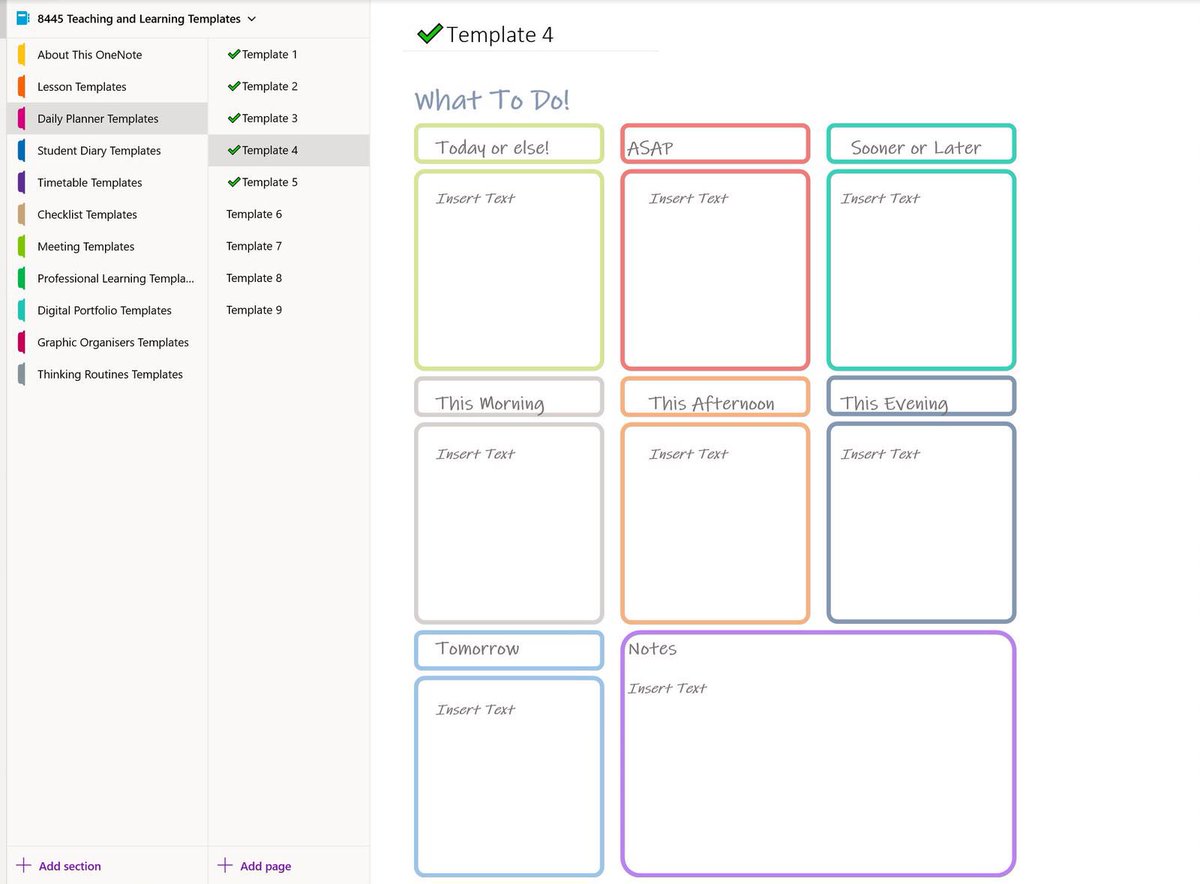Open the Template 9 page
The image size is (1200, 884).
click(289, 311)
